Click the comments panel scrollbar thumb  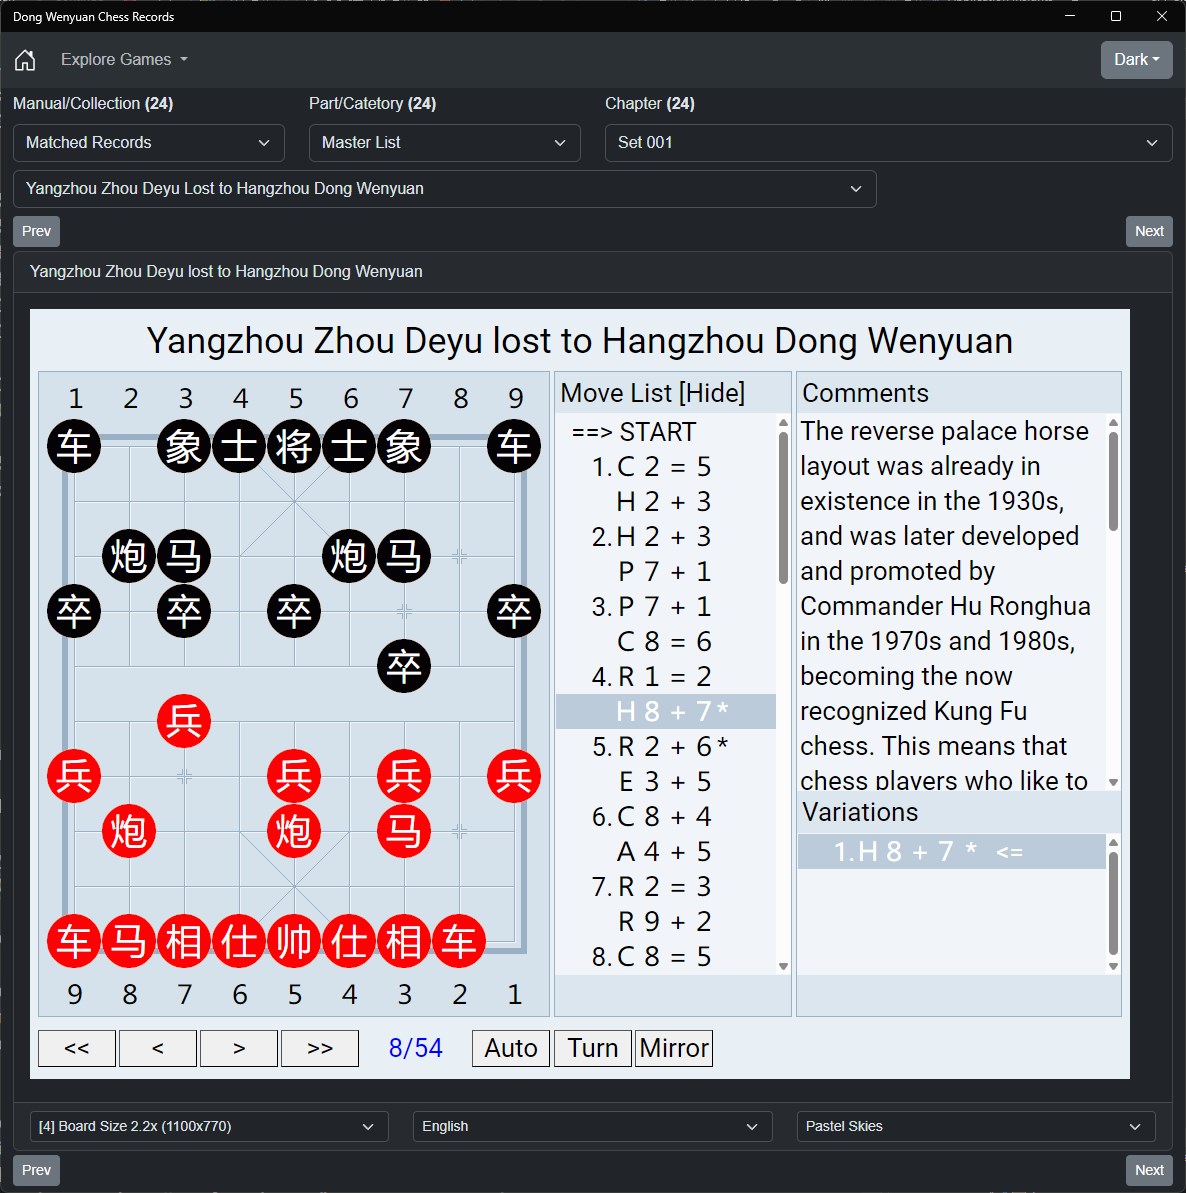point(1113,482)
